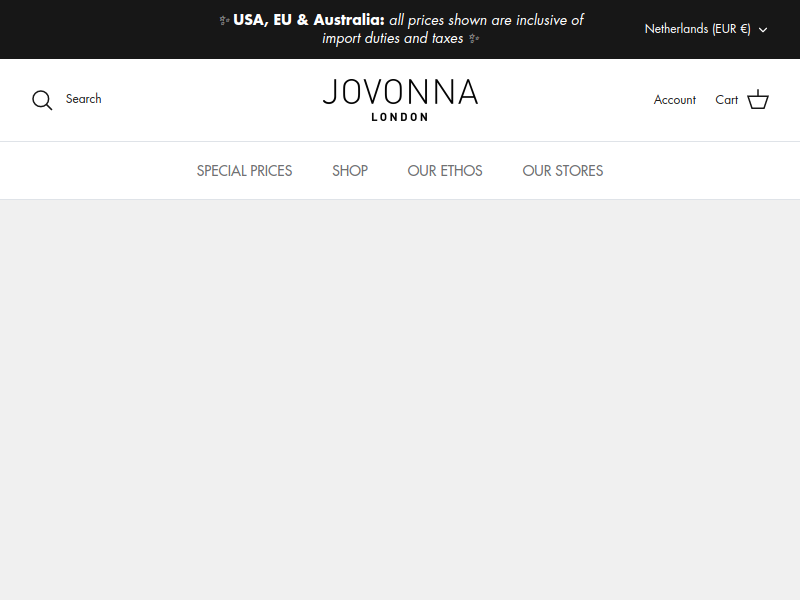The image size is (800, 600).
Task: Go to OUR ETHOS page
Action: pos(445,170)
